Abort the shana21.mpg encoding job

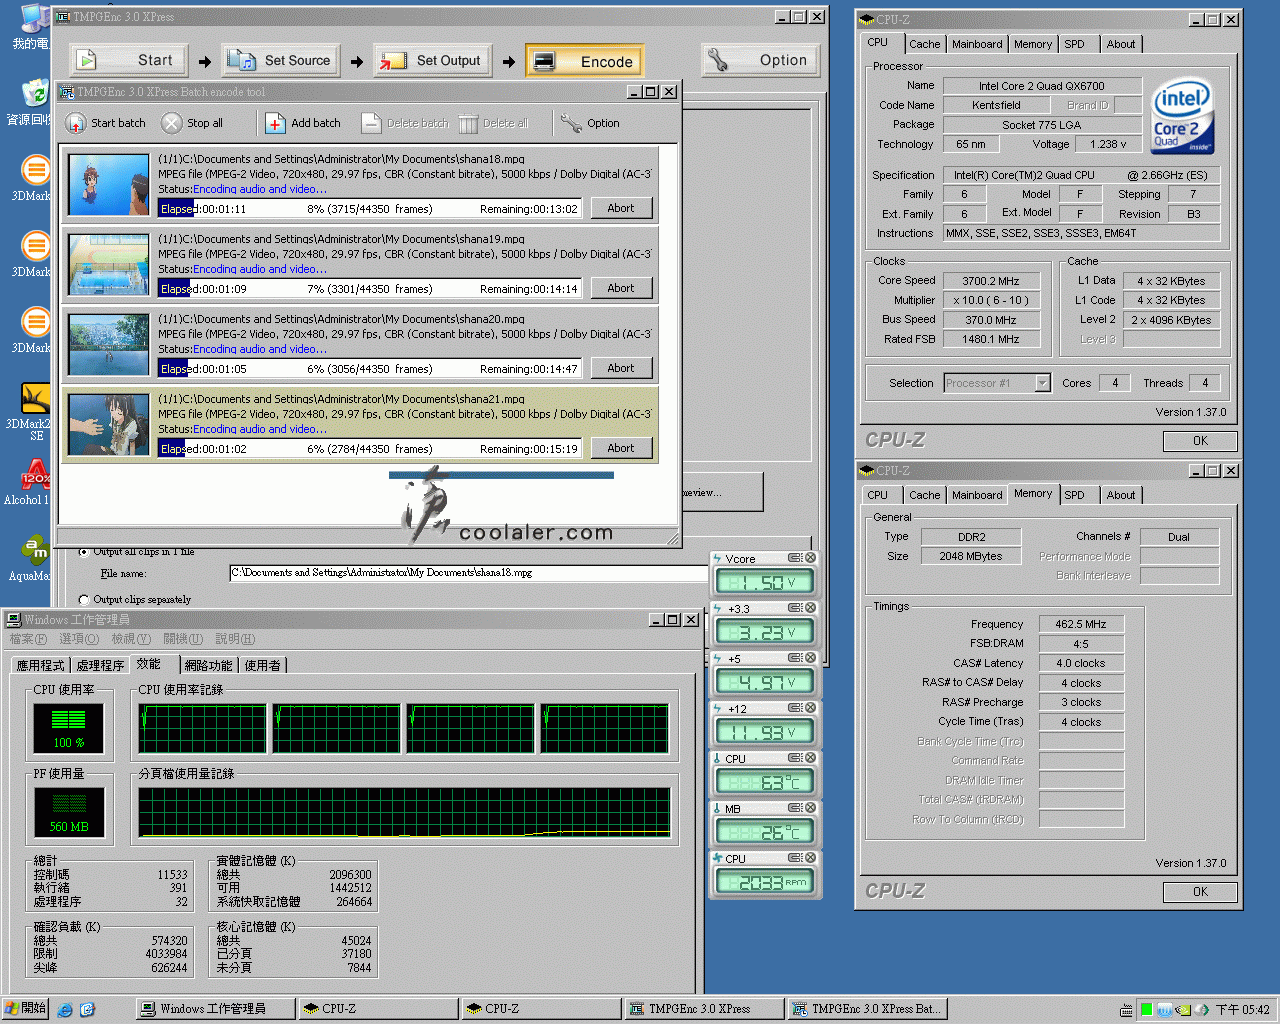621,448
